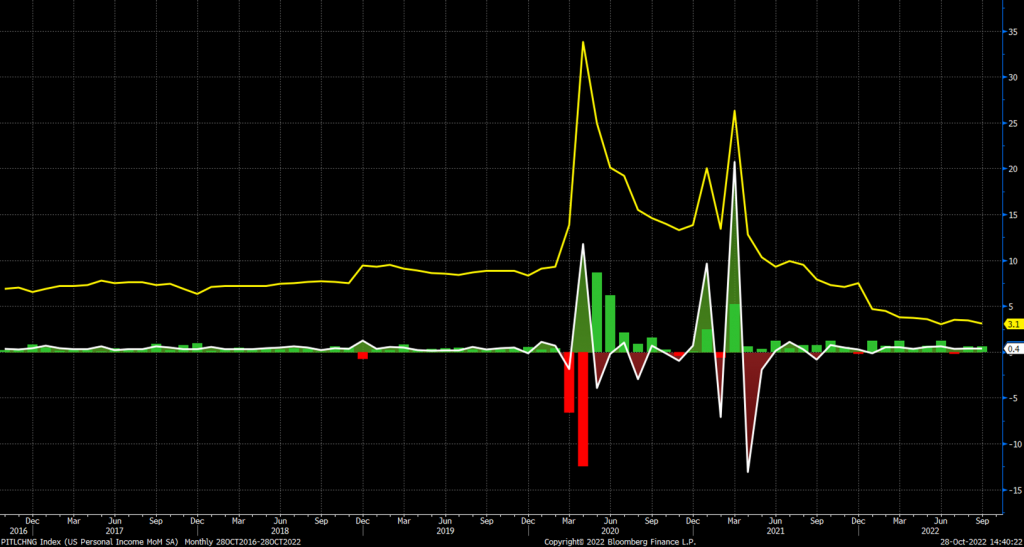Click the white 0.4 last-value tag
Image resolution: width=1024 pixels, height=547 pixels.
point(1013,349)
